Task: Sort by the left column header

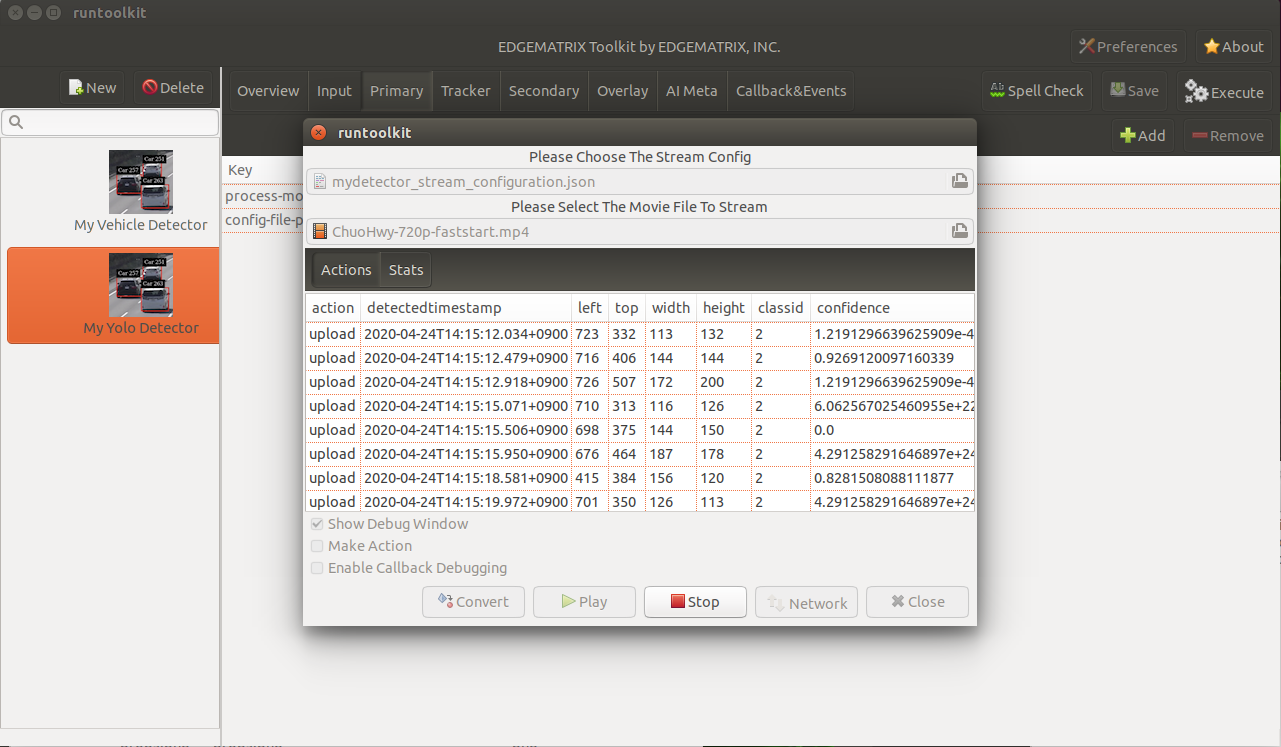Action: (x=590, y=308)
